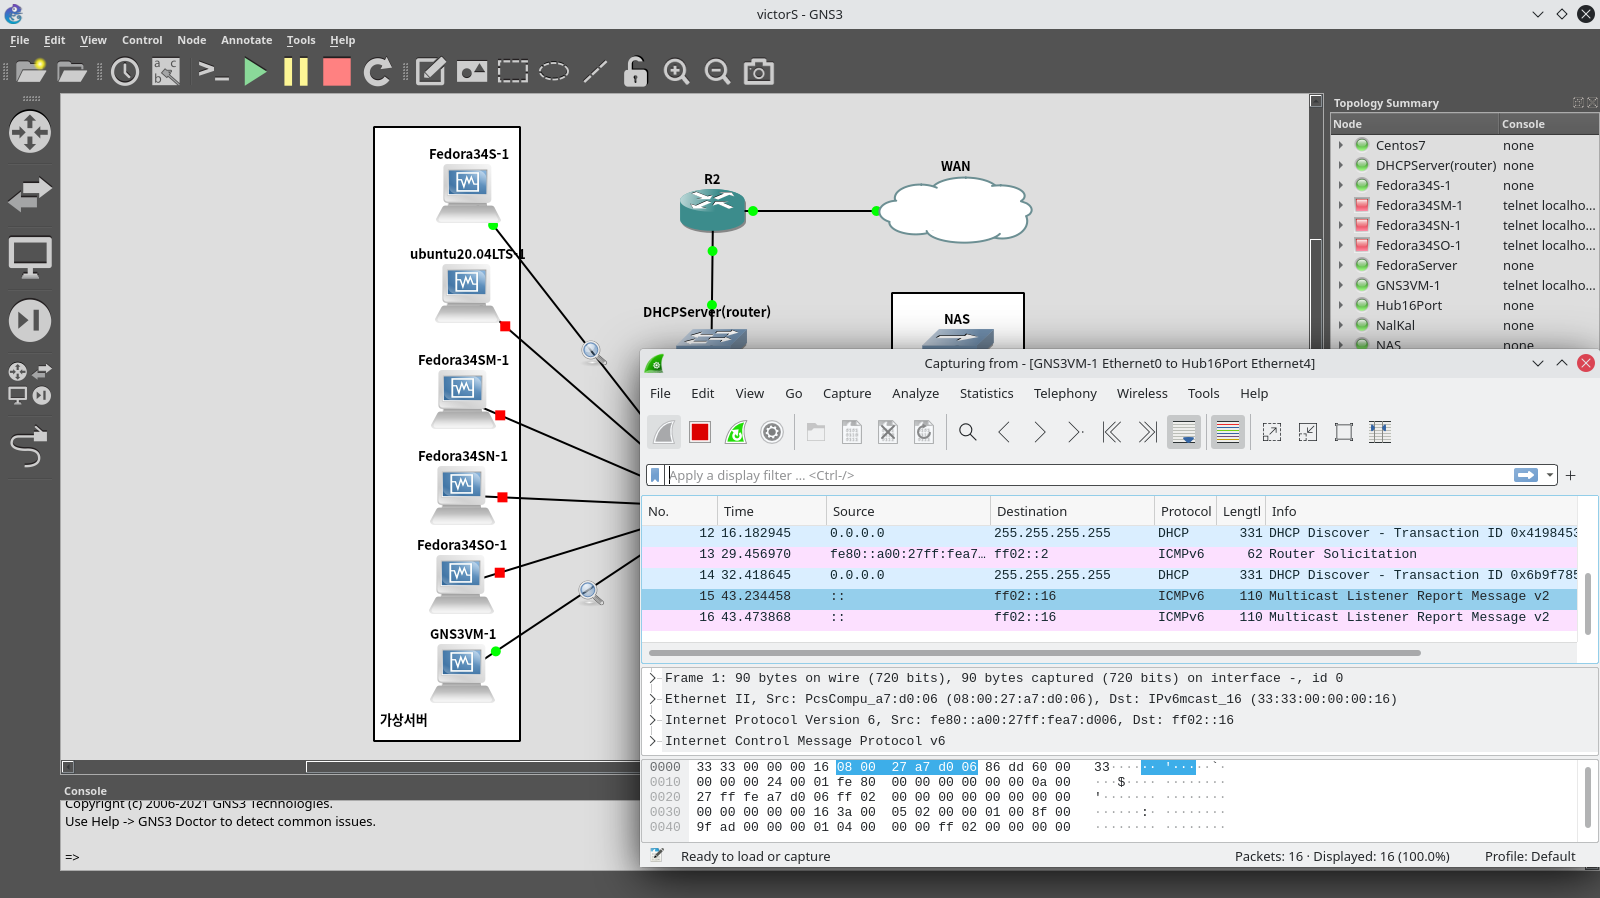Click Wireshark start capture shark fin

pos(664,432)
